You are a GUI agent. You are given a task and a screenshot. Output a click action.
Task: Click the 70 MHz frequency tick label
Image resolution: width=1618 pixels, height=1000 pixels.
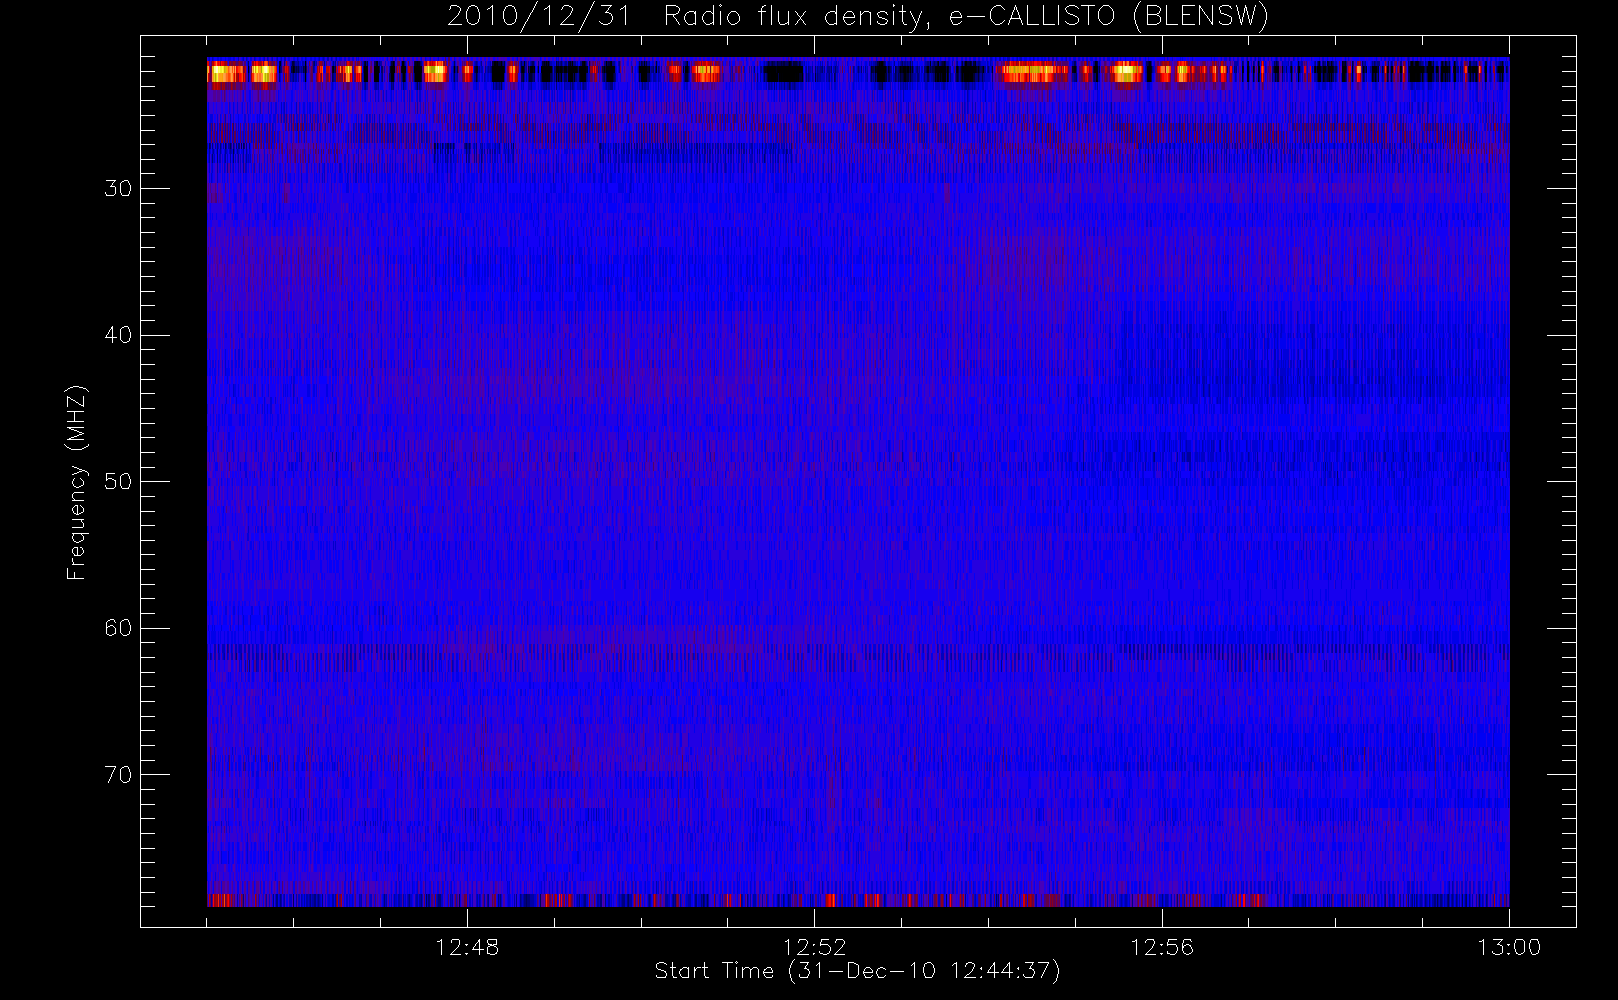tap(118, 775)
